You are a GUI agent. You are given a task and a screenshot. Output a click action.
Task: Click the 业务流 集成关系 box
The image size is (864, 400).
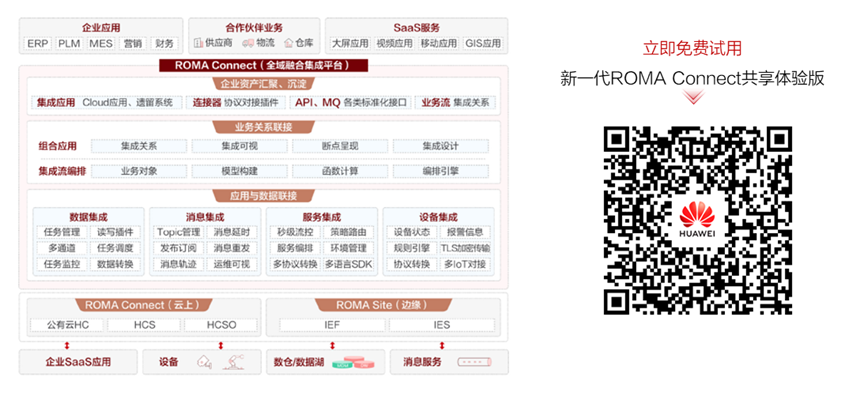(x=456, y=102)
